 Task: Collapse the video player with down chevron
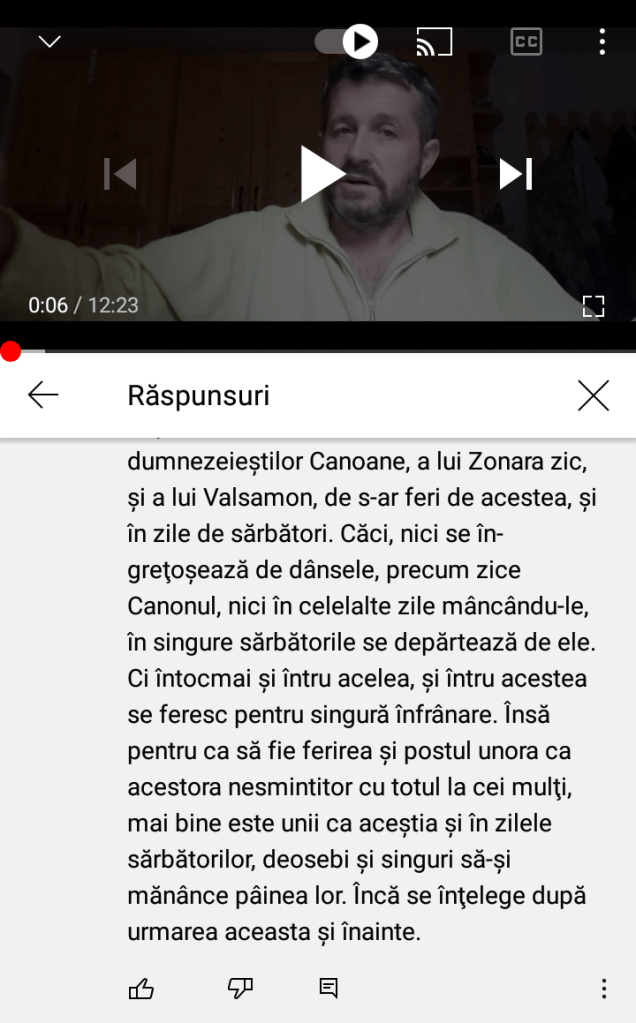coord(50,42)
